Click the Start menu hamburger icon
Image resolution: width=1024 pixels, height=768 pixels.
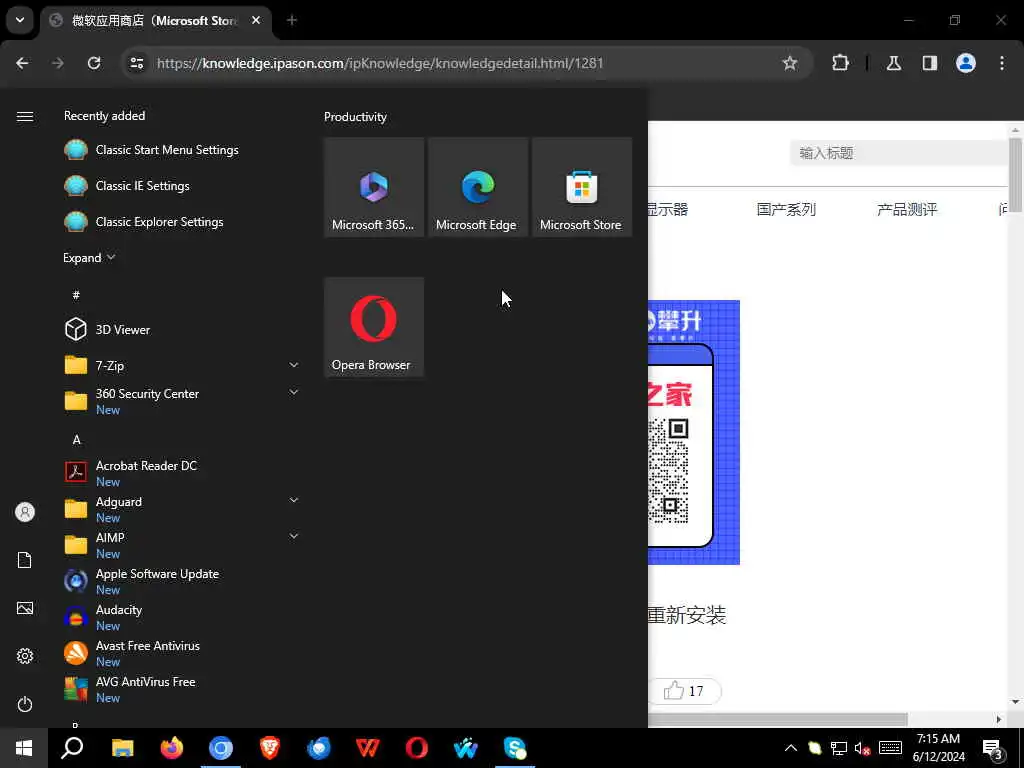coord(25,116)
